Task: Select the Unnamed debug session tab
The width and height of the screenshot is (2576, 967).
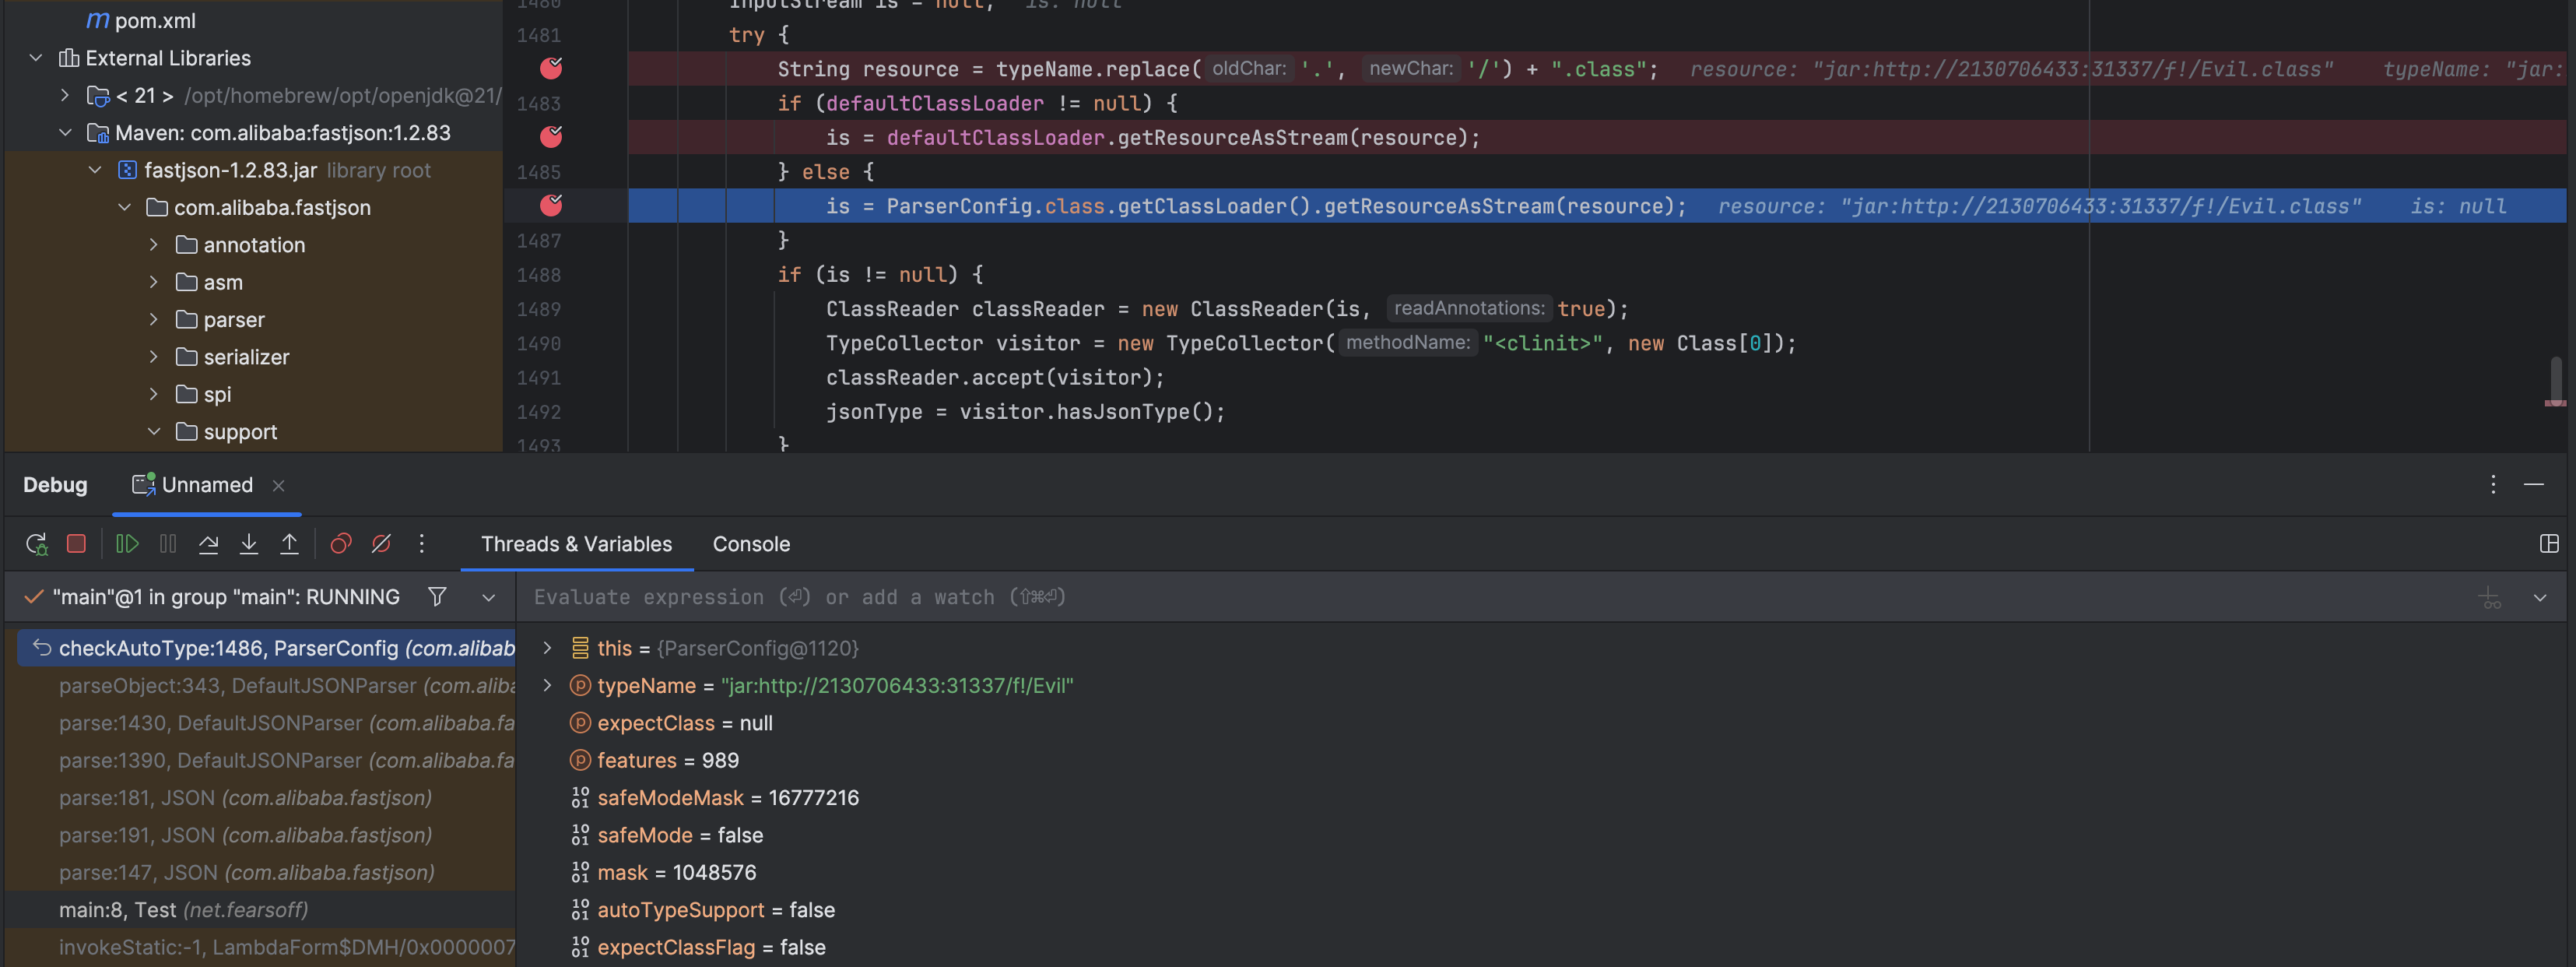Action: (207, 485)
